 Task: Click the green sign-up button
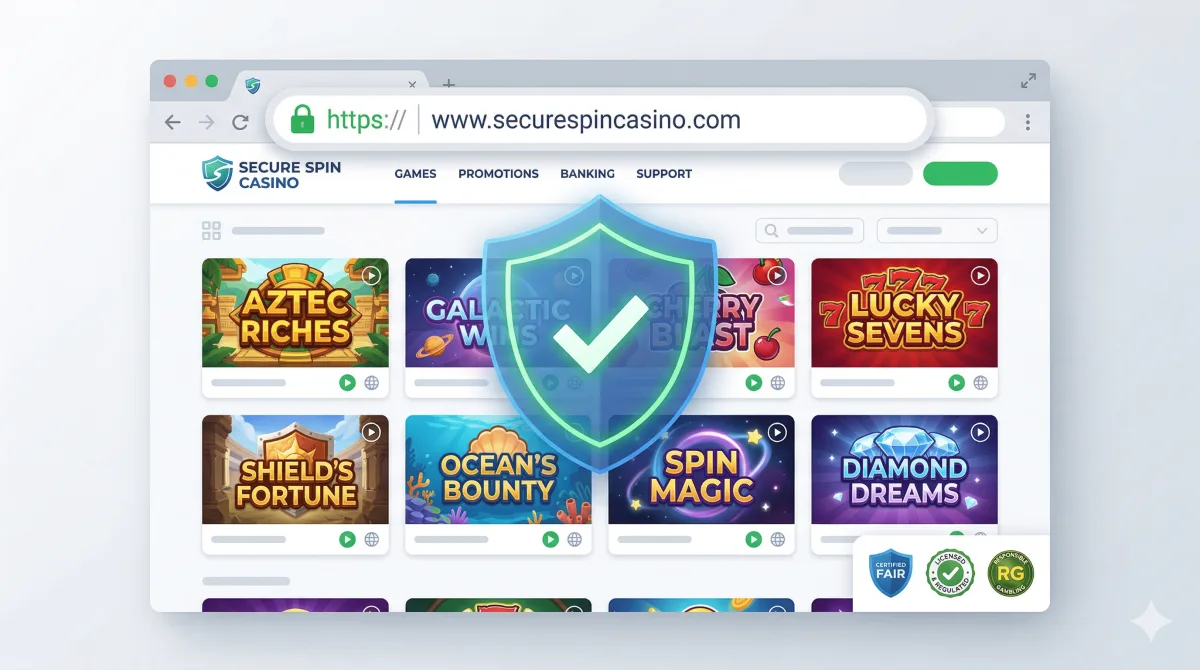click(x=960, y=174)
